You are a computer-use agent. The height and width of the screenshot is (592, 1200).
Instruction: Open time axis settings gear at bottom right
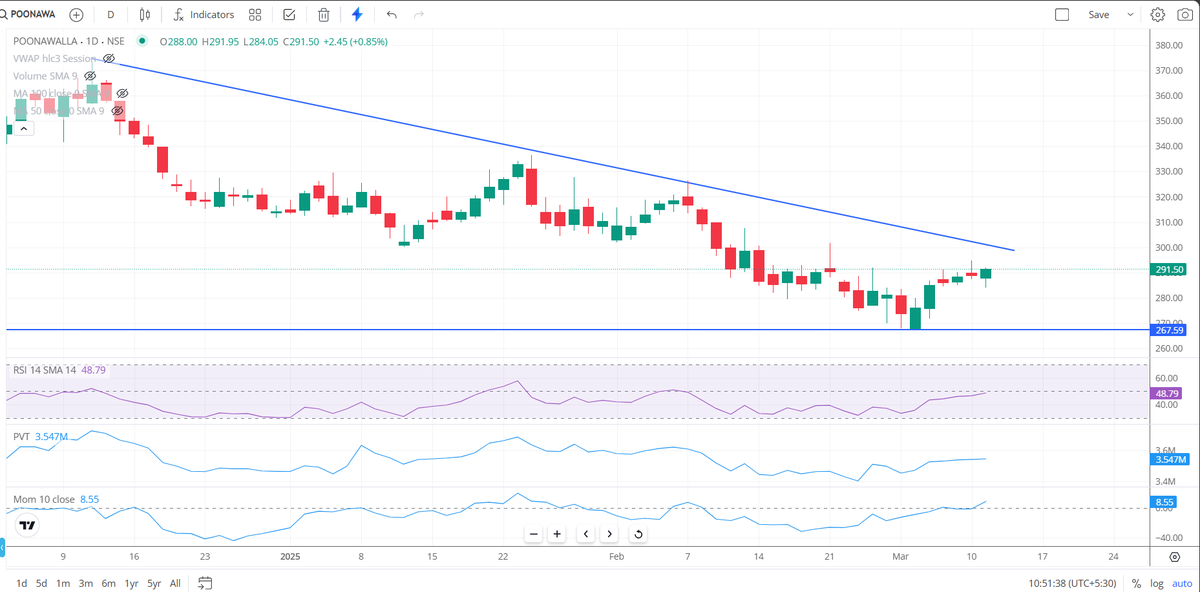(x=1174, y=555)
